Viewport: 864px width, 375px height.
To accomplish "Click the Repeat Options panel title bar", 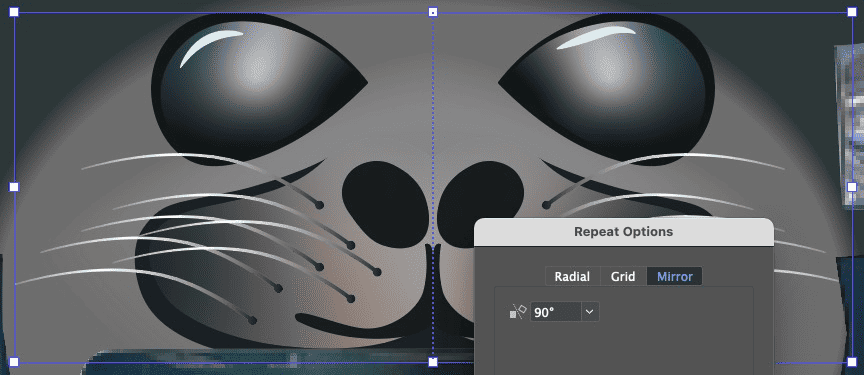I will [624, 232].
